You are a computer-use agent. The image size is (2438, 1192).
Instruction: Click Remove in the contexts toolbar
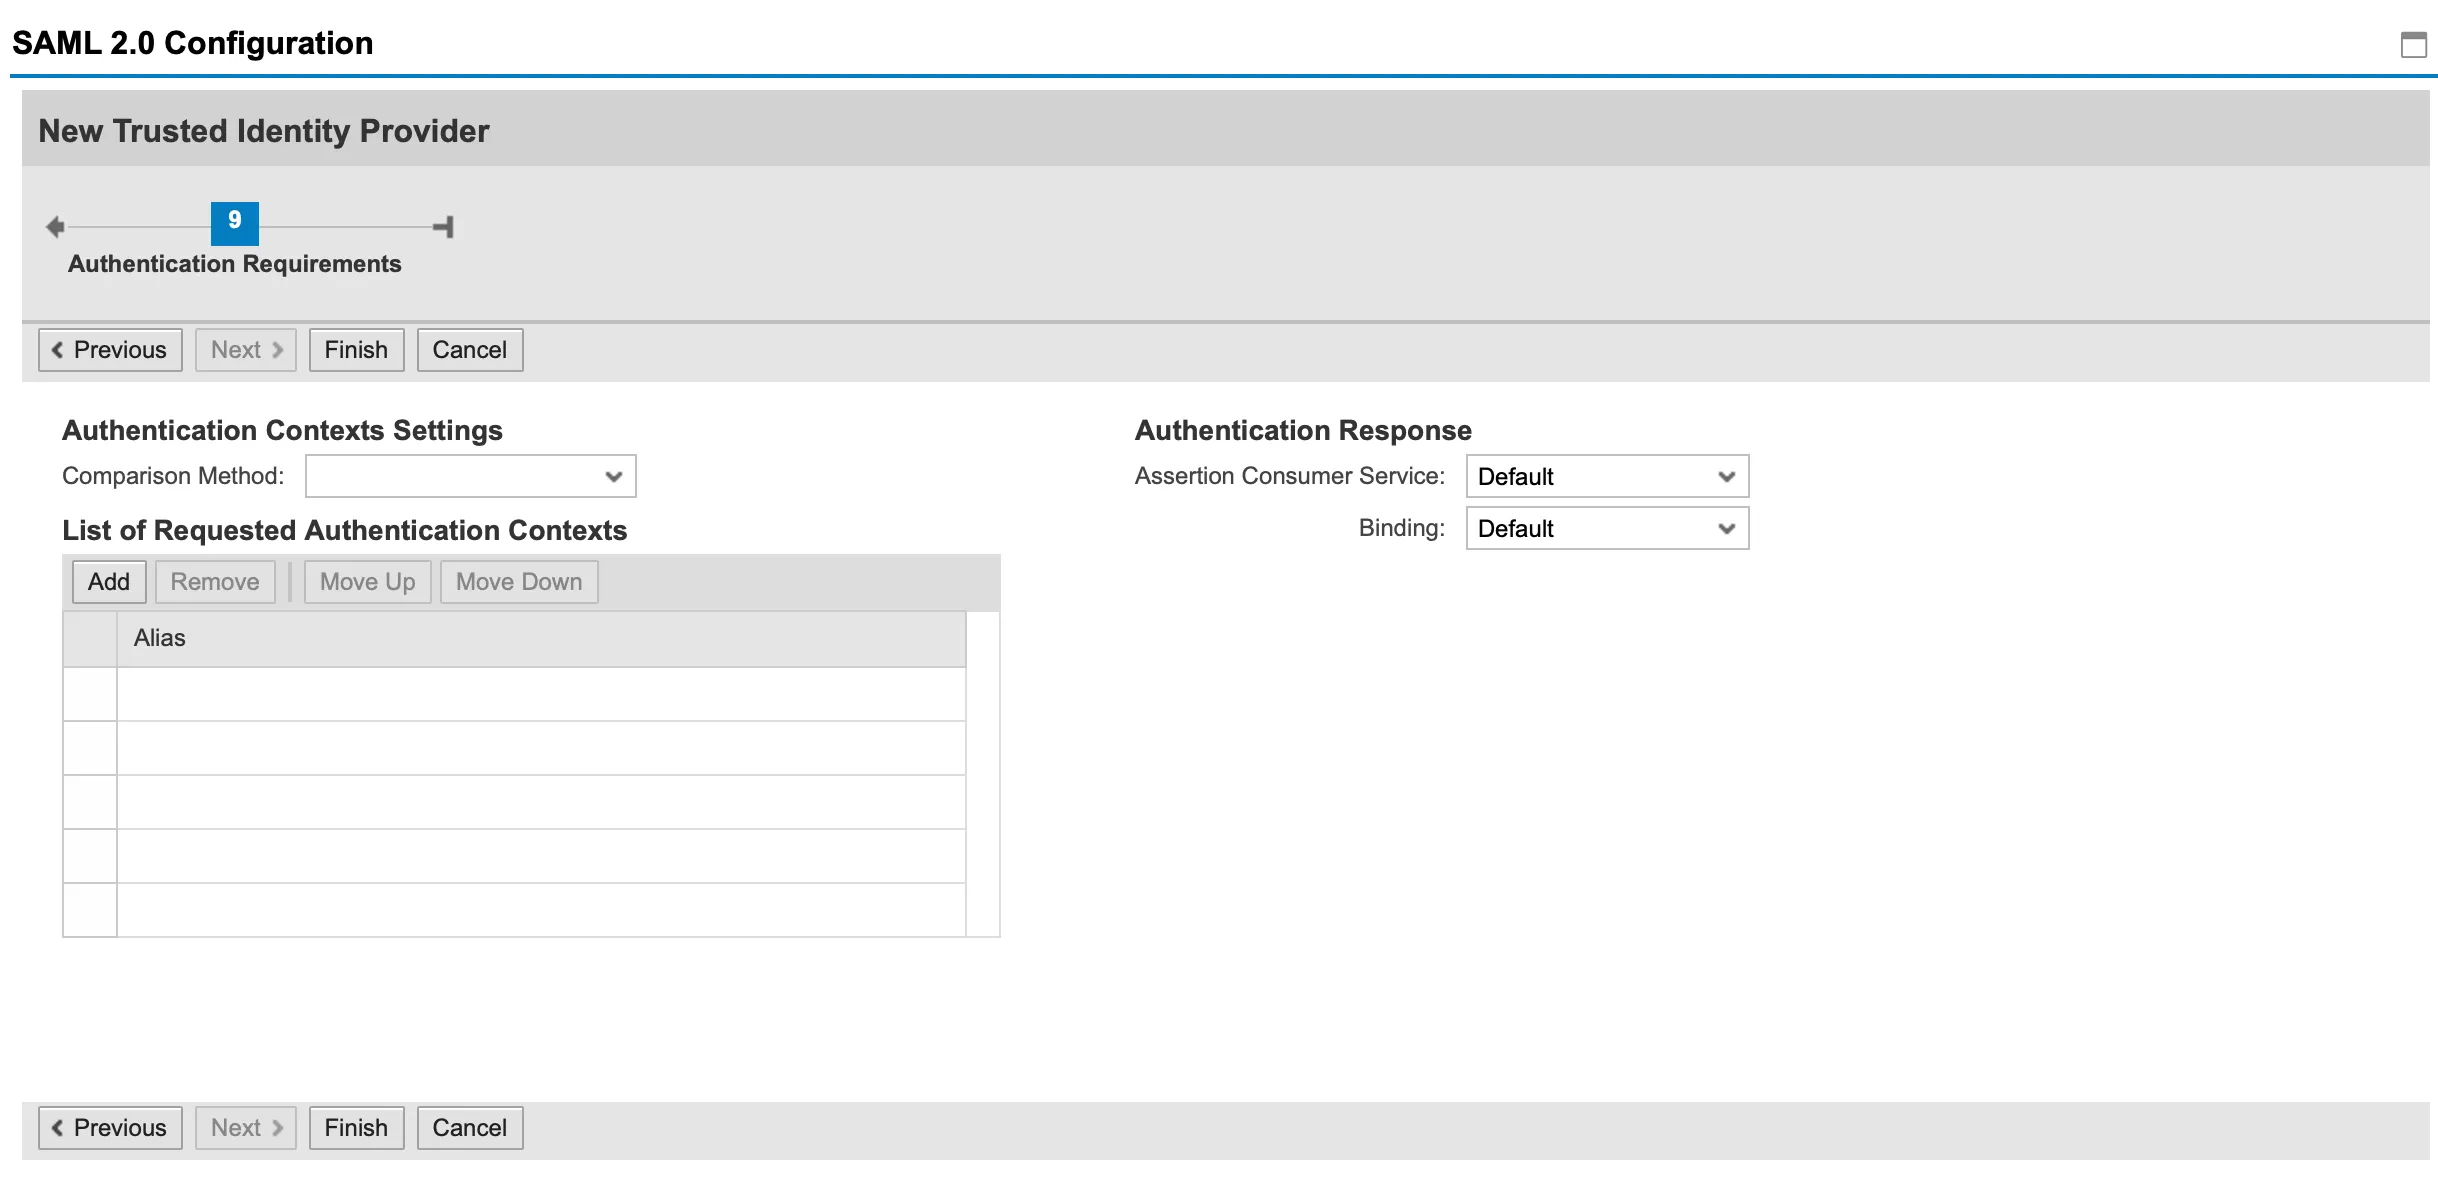click(x=215, y=582)
